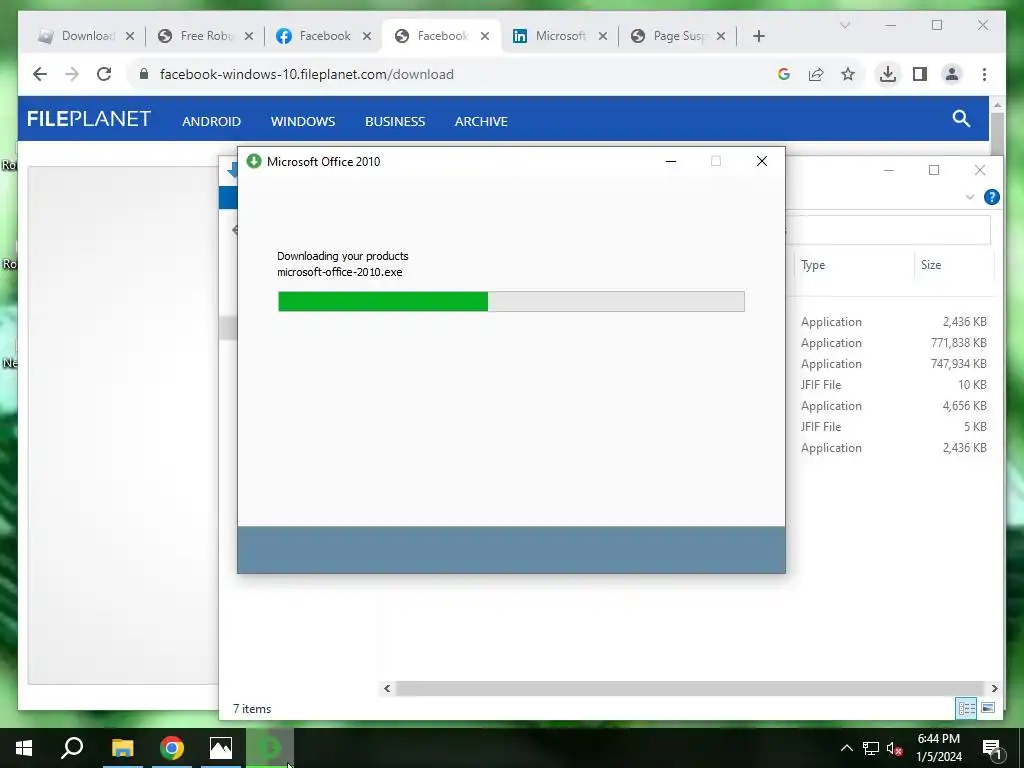Image resolution: width=1024 pixels, height=768 pixels.
Task: Open Chrome profile avatar
Action: coord(952,74)
